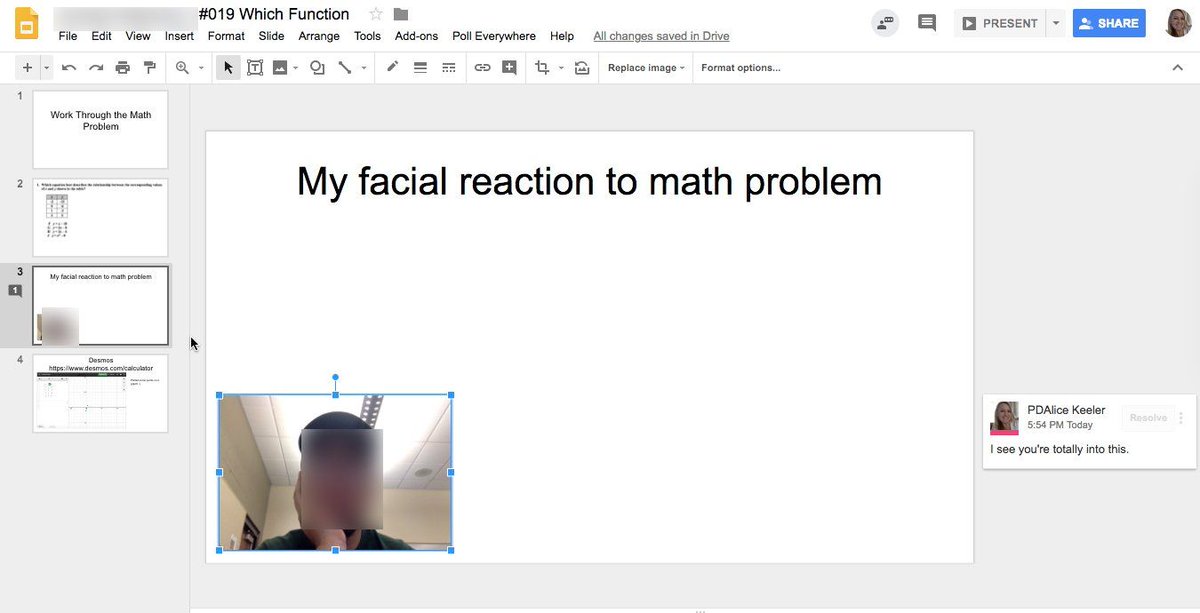Insert a link on the image
Viewport: 1200px width, 613px height.
(482, 67)
